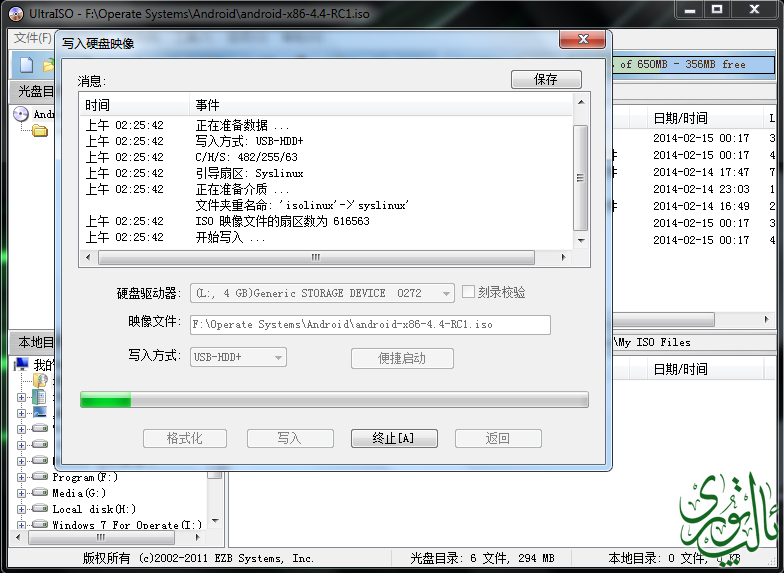Click the UltraISO app icon in the title bar
The height and width of the screenshot is (573, 784).
coord(16,14)
